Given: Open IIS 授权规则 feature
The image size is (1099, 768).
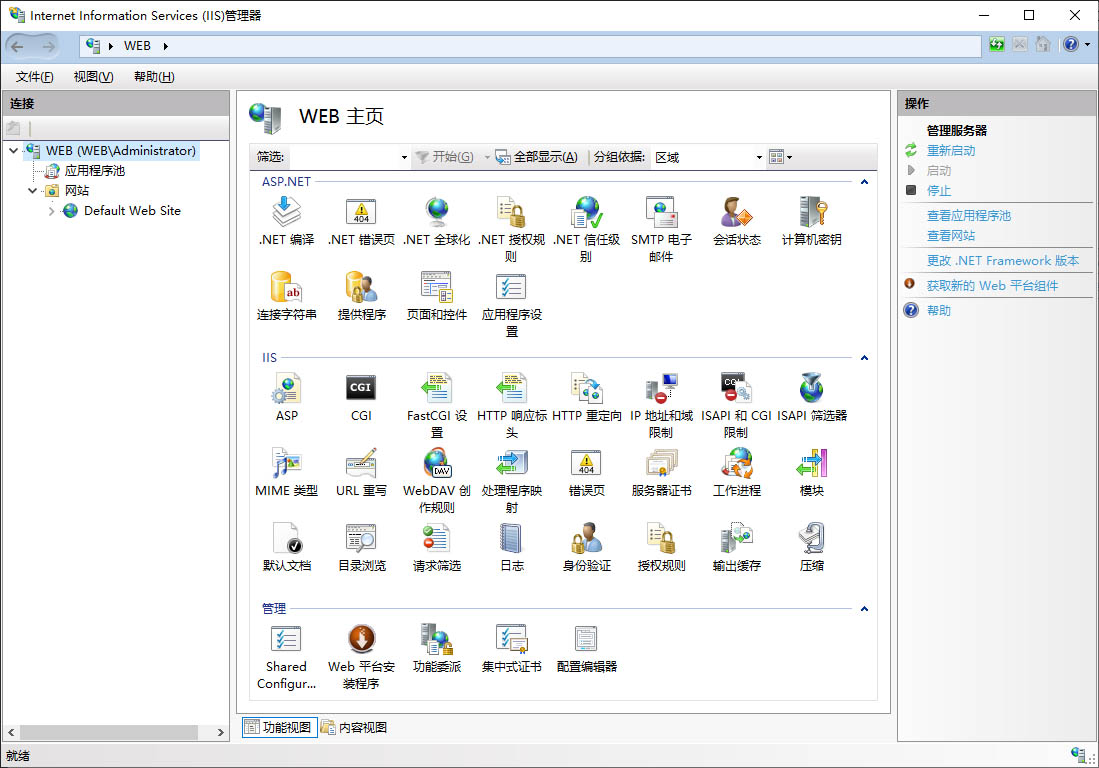Looking at the screenshot, I should click(661, 547).
